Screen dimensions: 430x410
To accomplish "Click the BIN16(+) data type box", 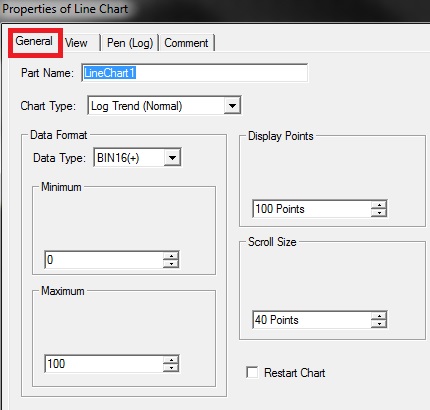I will tap(137, 158).
